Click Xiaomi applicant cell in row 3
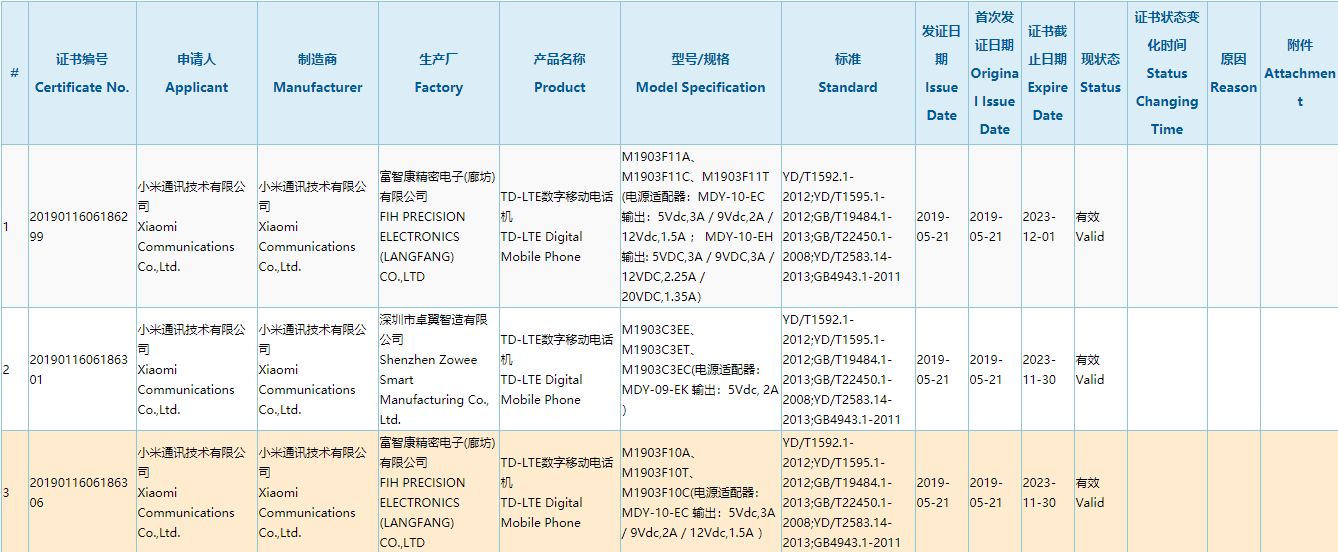The width and height of the screenshot is (1338, 552). pyautogui.click(x=196, y=492)
